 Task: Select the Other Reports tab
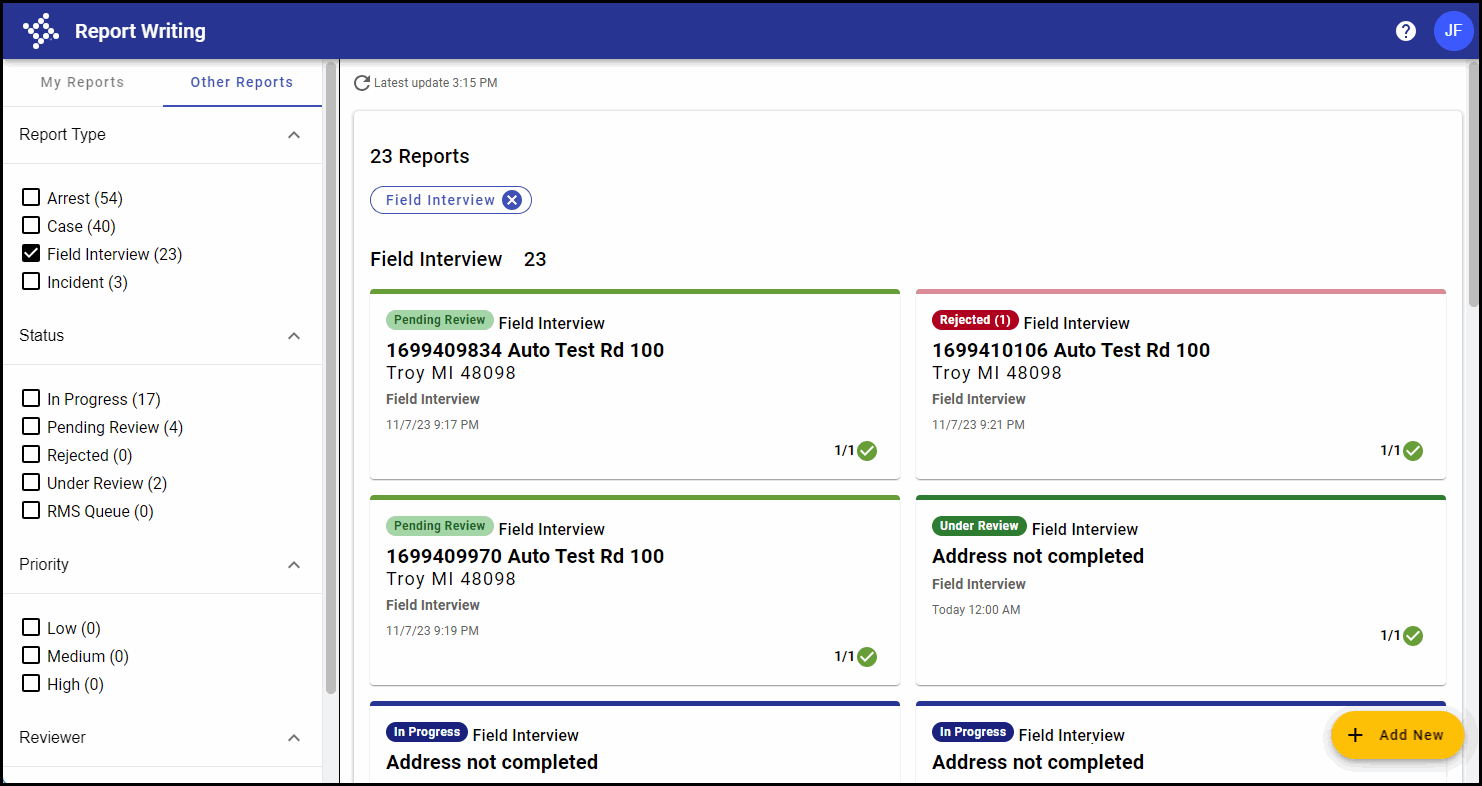242,83
